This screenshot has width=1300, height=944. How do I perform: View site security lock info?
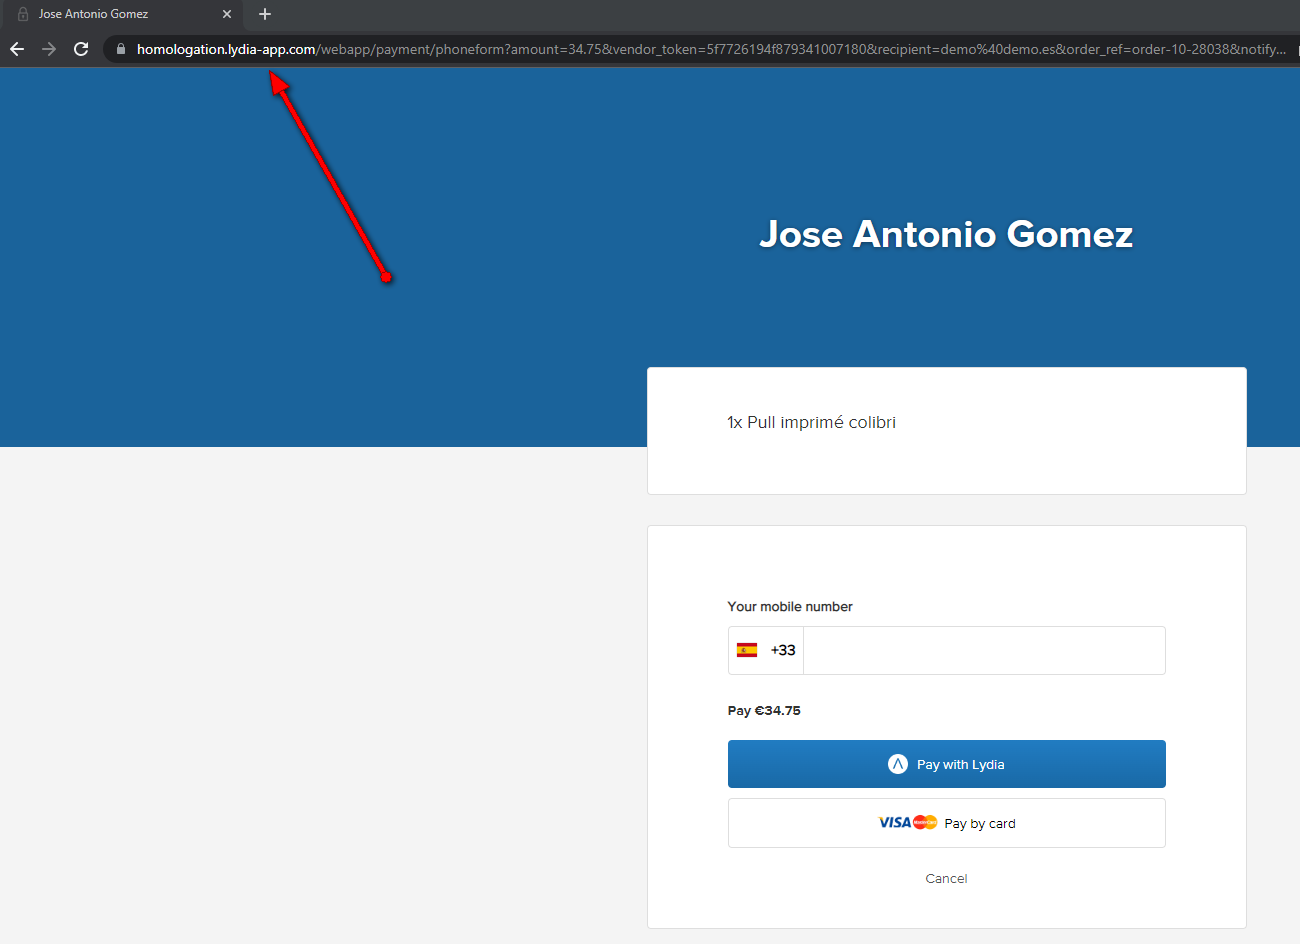point(121,49)
